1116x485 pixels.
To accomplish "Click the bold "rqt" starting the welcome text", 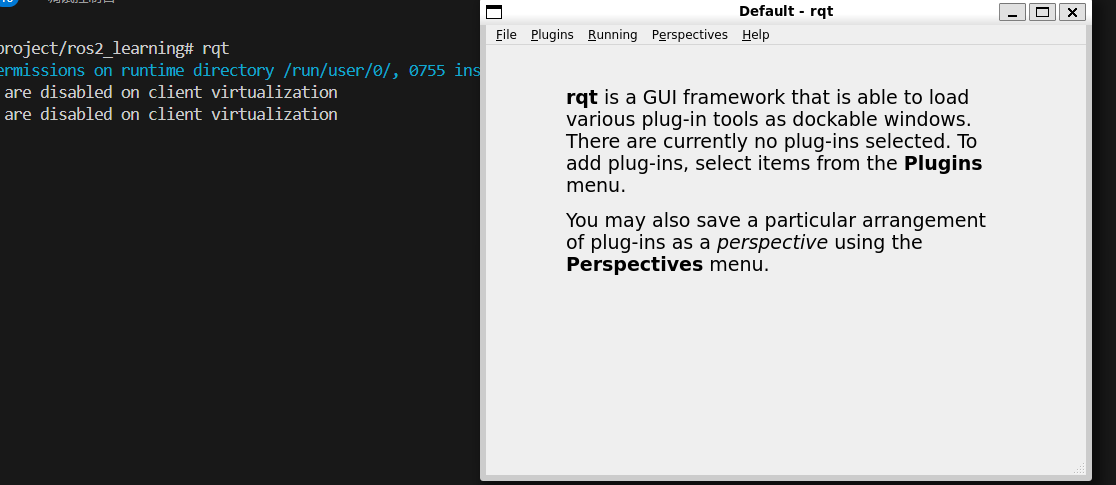I will point(581,98).
